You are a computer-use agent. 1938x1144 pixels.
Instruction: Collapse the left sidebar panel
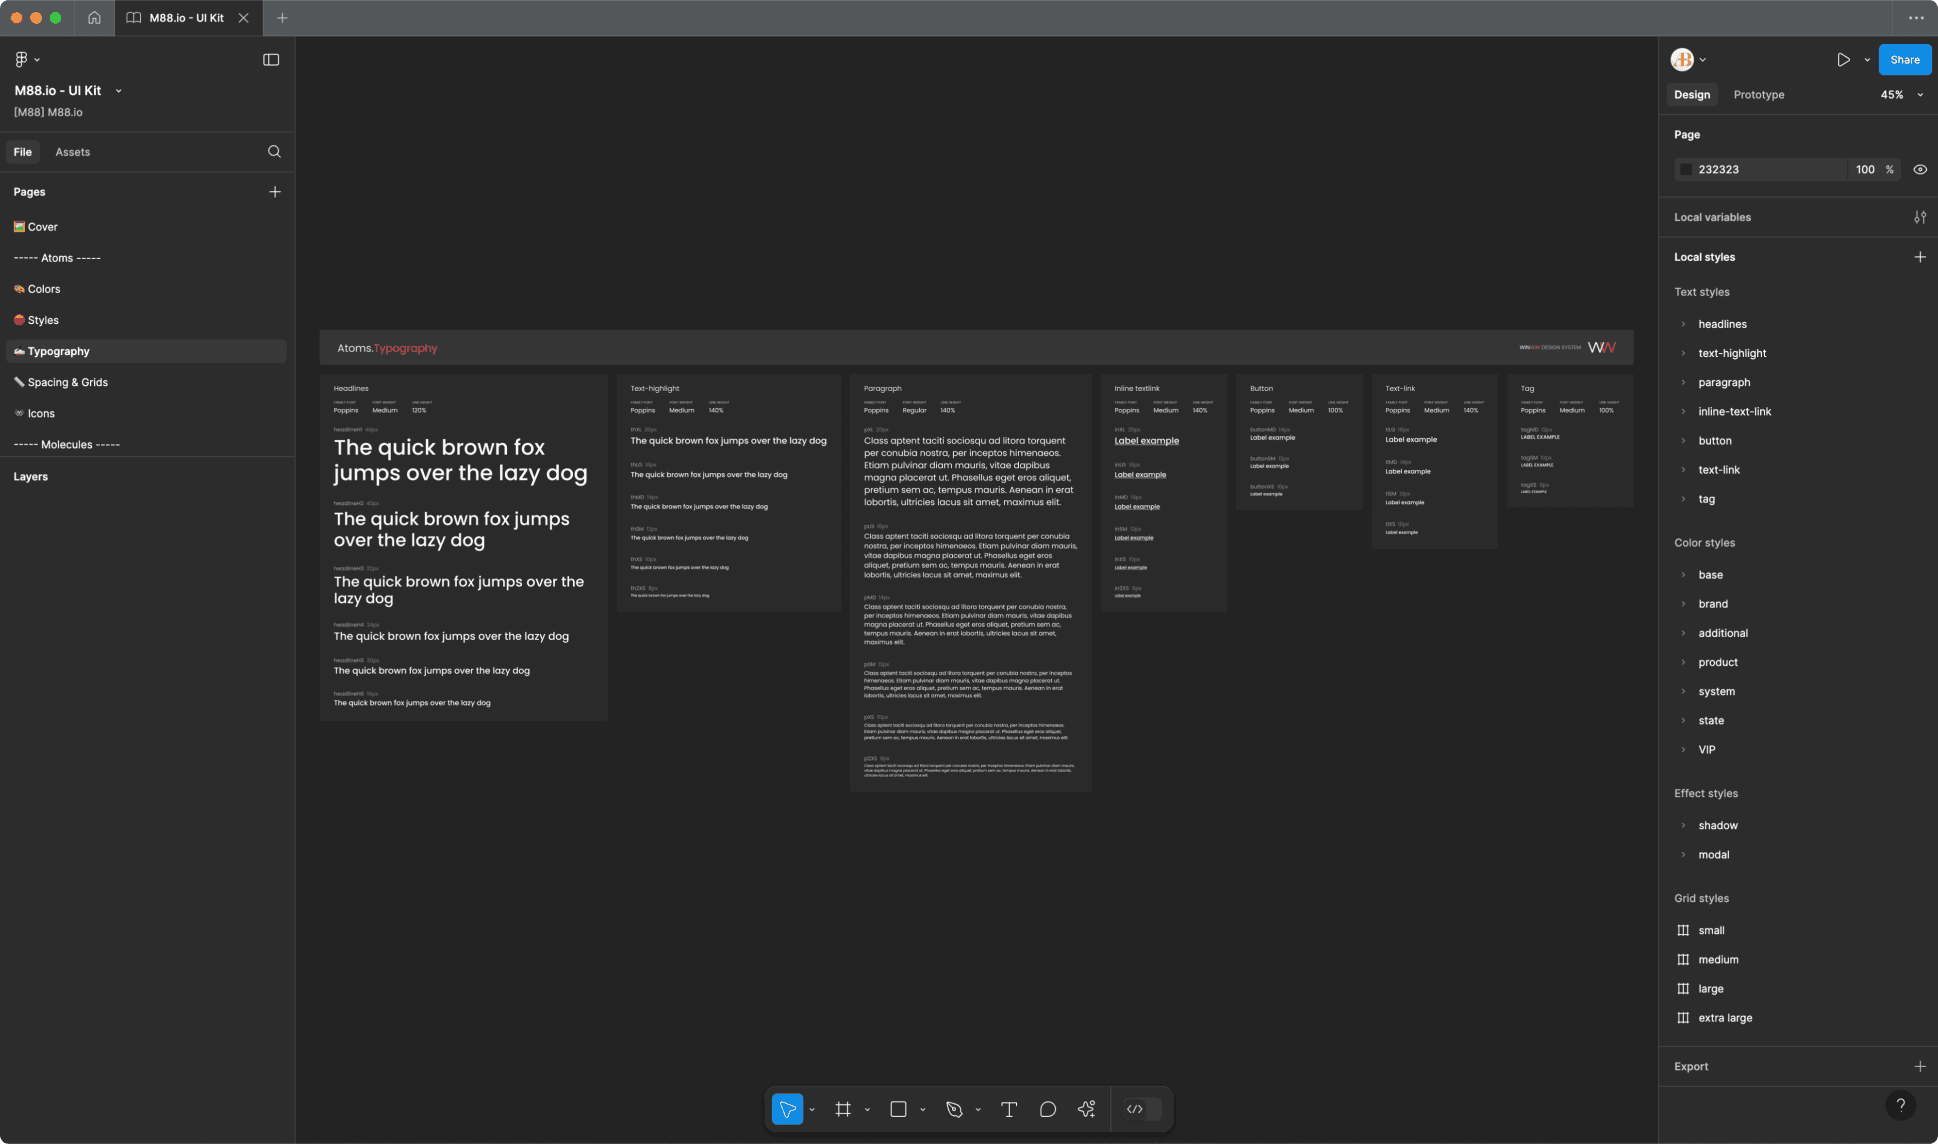coord(271,59)
